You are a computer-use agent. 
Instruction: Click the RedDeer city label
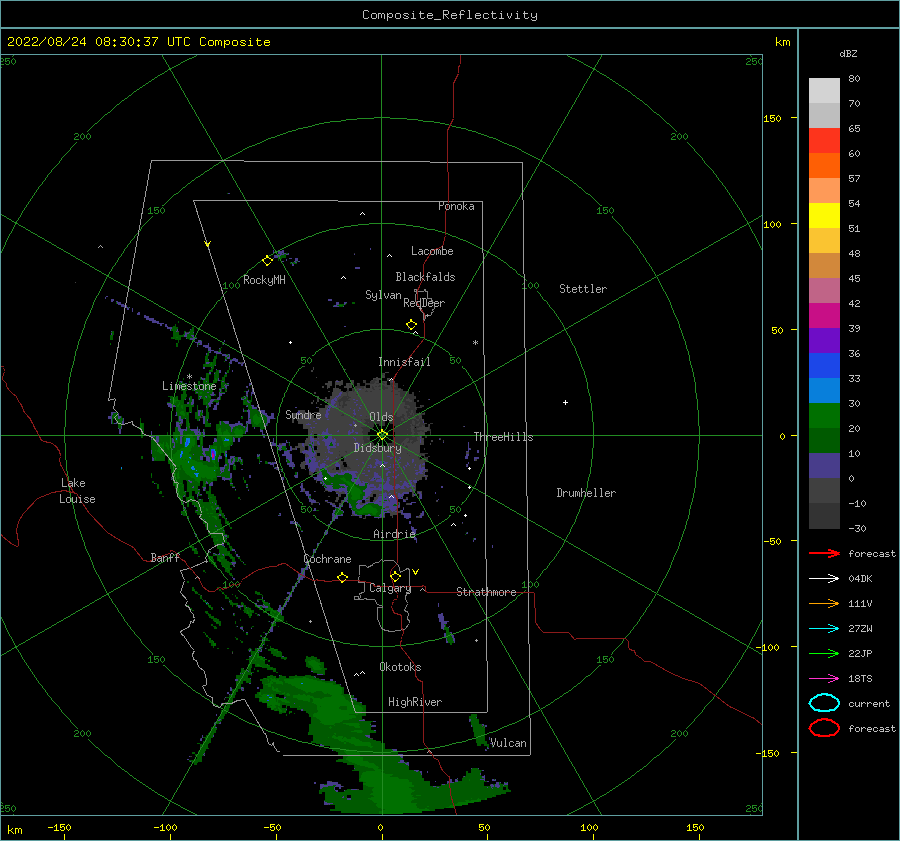click(x=424, y=303)
